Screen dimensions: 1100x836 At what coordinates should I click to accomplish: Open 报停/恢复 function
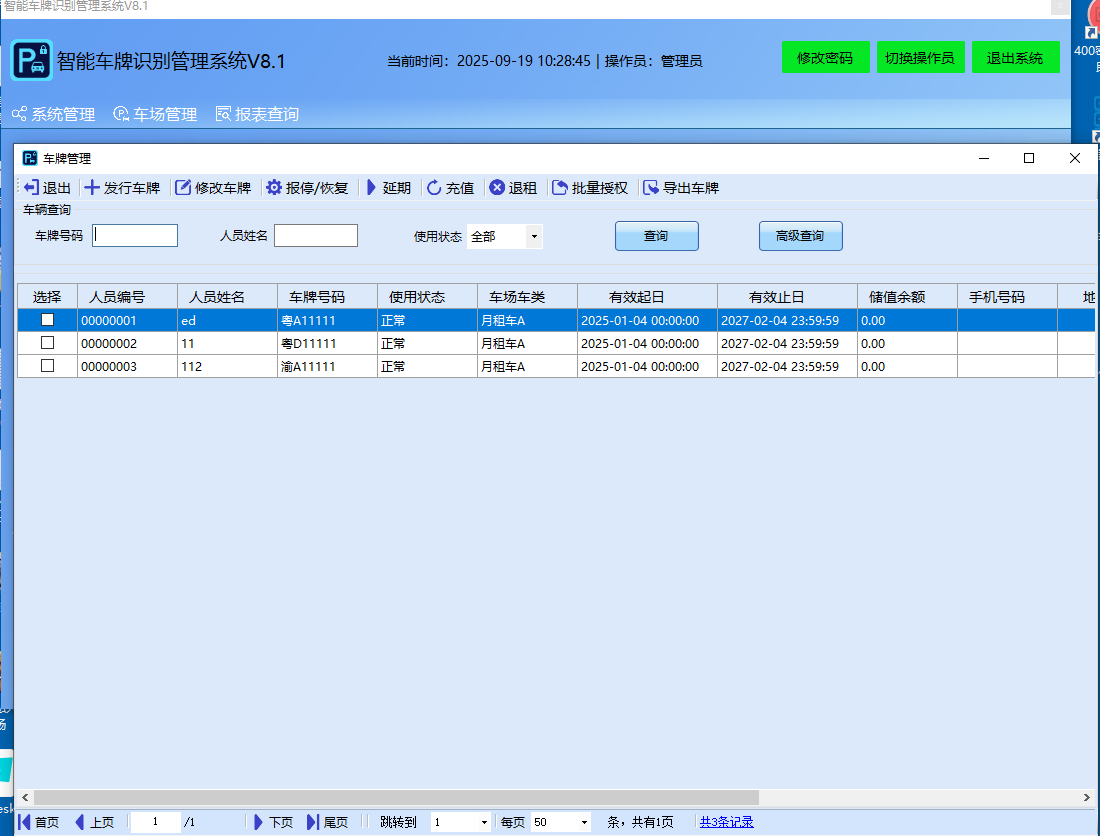307,187
